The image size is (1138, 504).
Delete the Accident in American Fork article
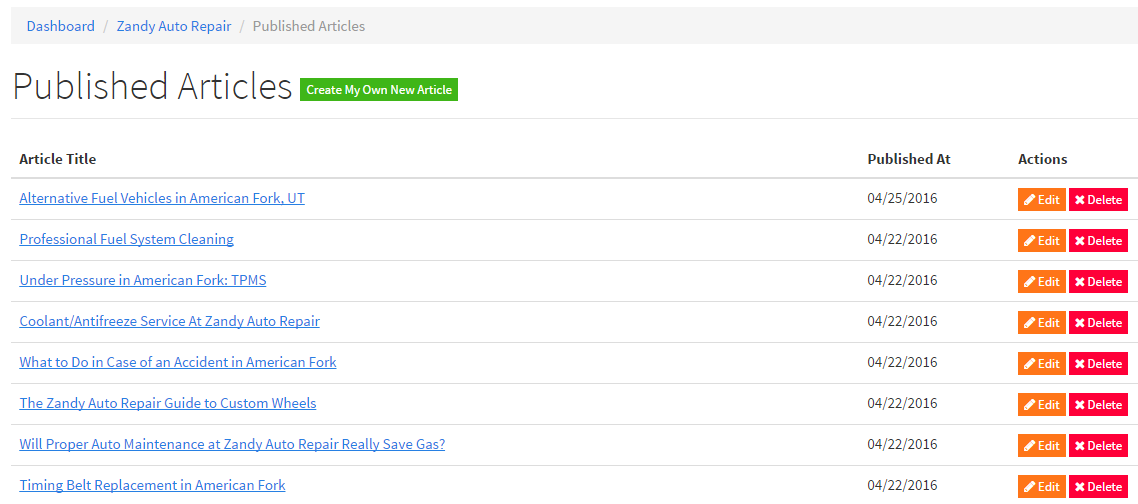click(1098, 364)
